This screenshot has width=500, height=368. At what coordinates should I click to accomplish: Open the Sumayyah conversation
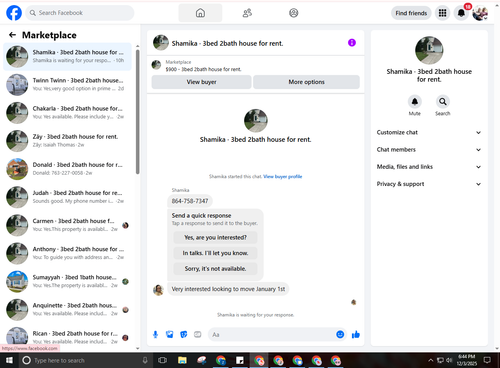click(x=68, y=281)
